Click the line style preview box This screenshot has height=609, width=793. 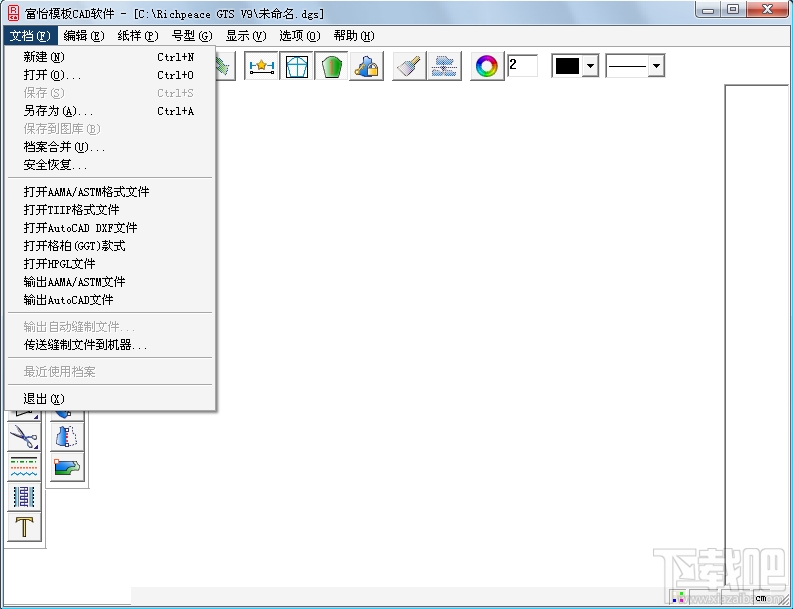coord(627,66)
